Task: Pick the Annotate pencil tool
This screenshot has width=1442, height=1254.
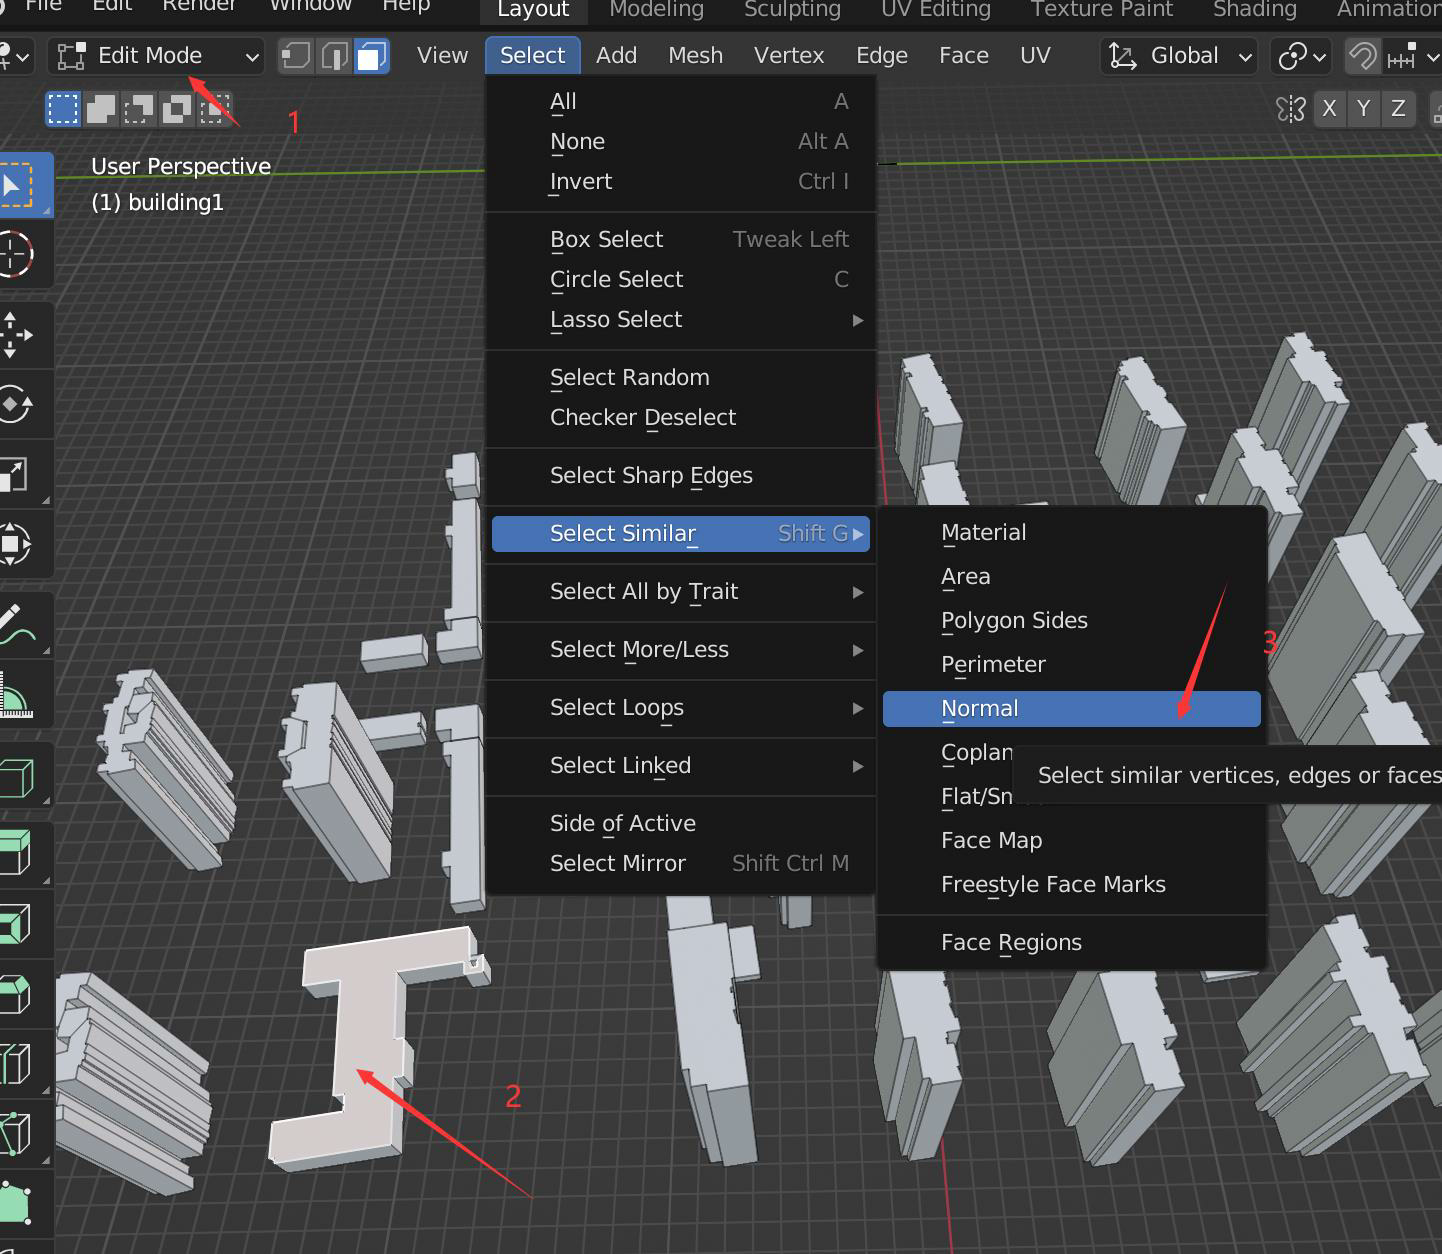Action: point(16,623)
